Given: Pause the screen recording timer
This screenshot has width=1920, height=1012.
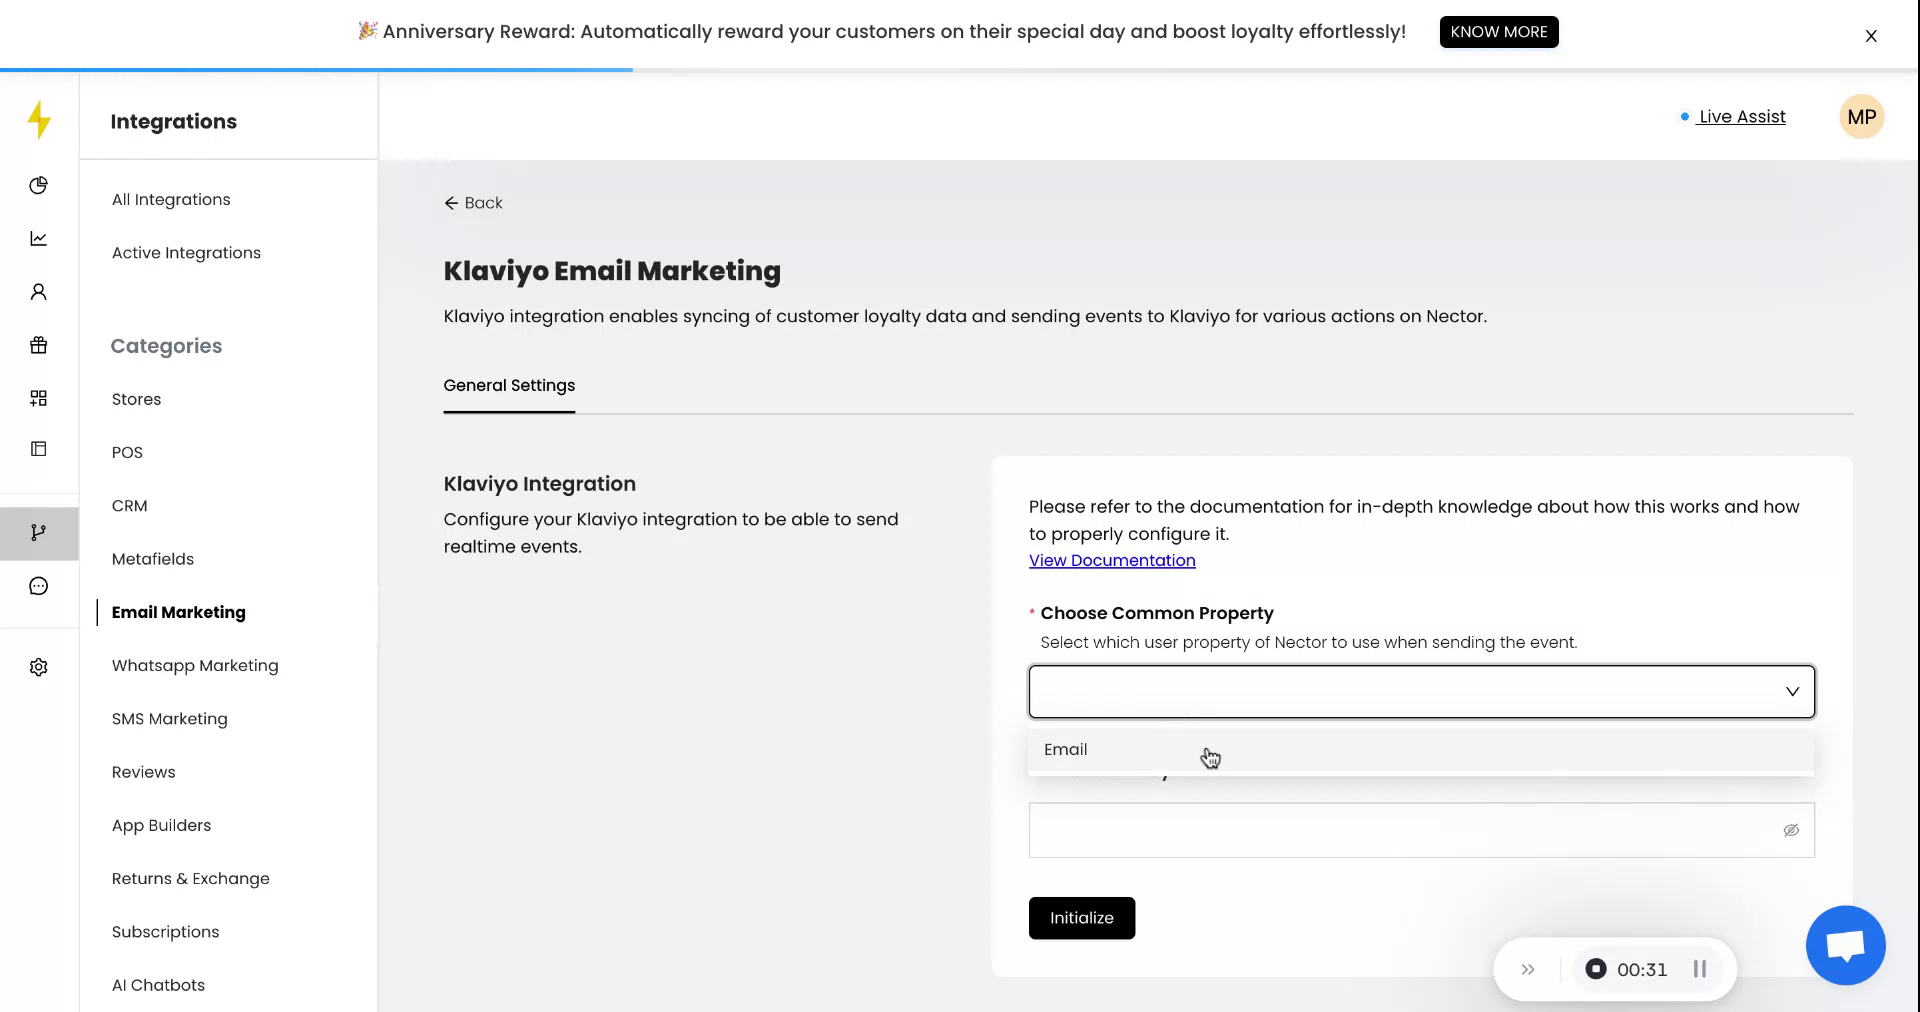Looking at the screenshot, I should tap(1697, 969).
